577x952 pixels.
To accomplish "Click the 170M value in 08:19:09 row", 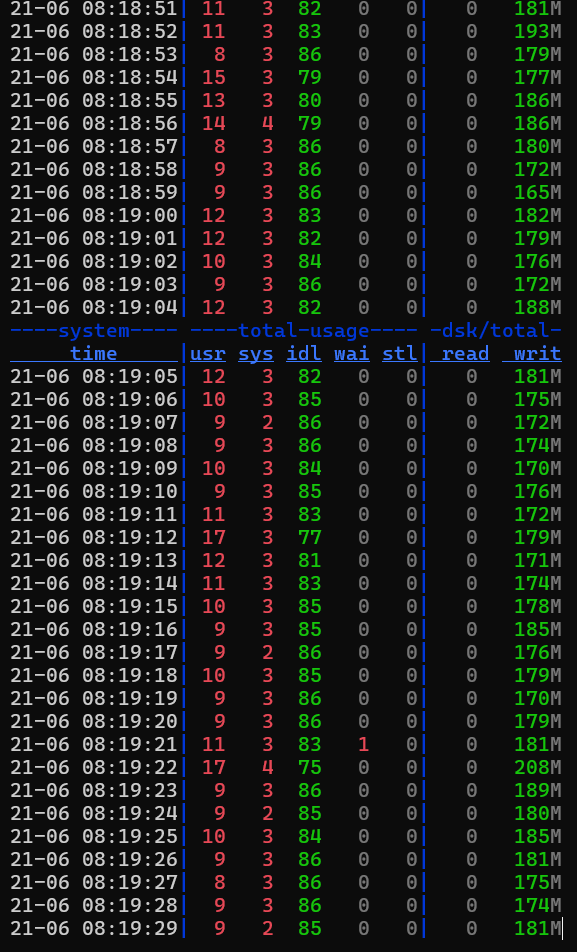I will tap(538, 469).
